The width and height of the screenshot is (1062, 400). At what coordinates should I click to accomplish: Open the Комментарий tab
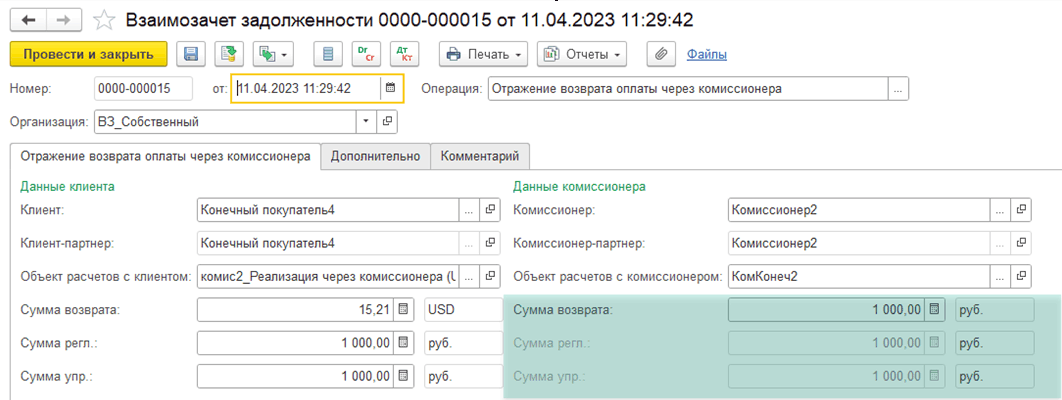[x=480, y=157]
